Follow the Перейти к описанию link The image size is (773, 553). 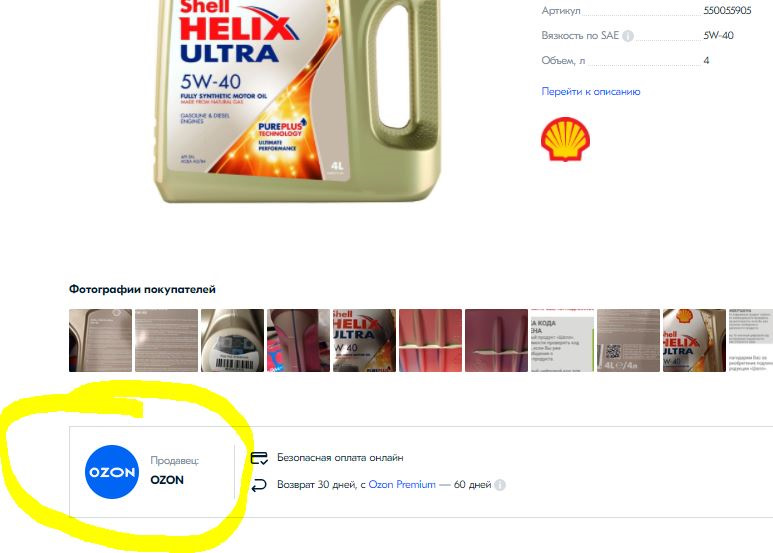(591, 91)
